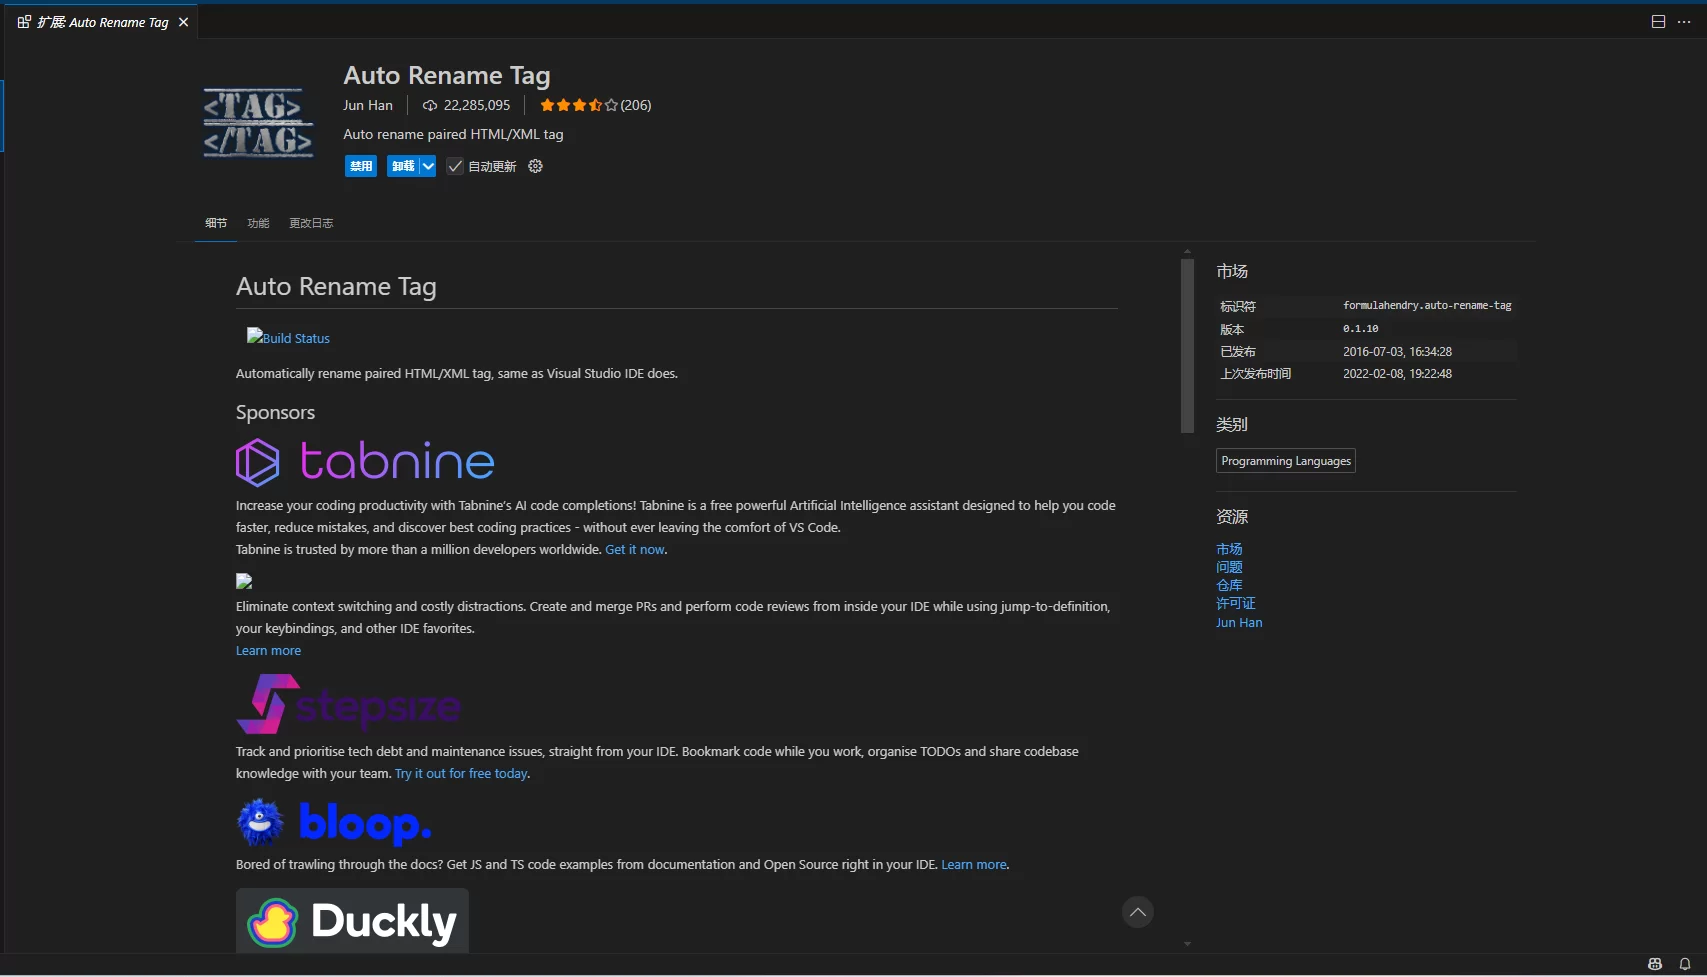Click the tabnine sponsor logo
This screenshot has width=1707, height=977.
pyautogui.click(x=365, y=462)
